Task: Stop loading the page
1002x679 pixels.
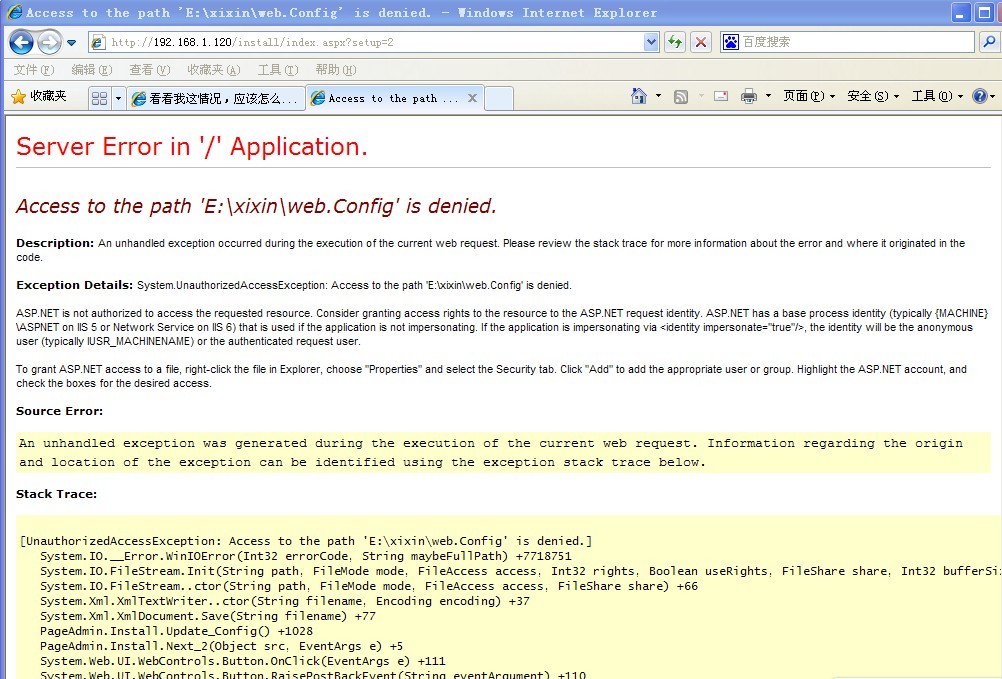Action: [x=701, y=42]
